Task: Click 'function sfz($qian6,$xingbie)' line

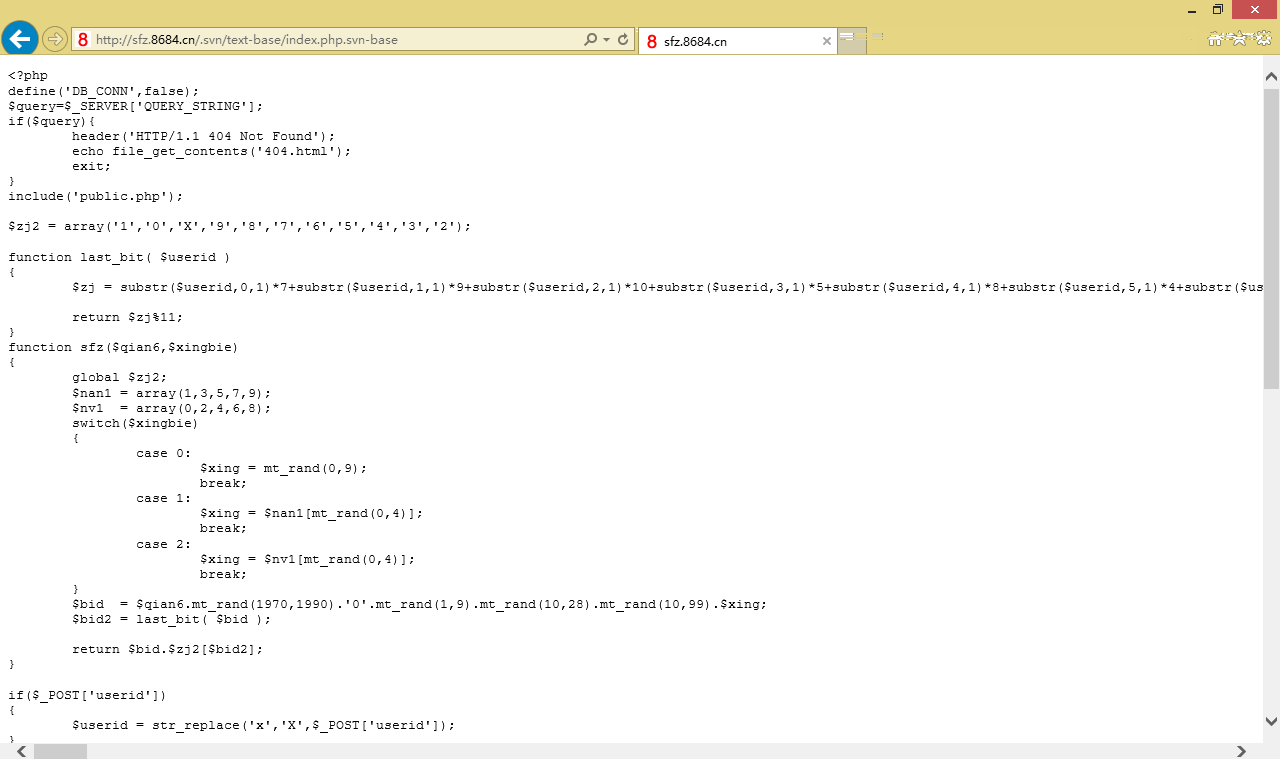Action: (124, 347)
